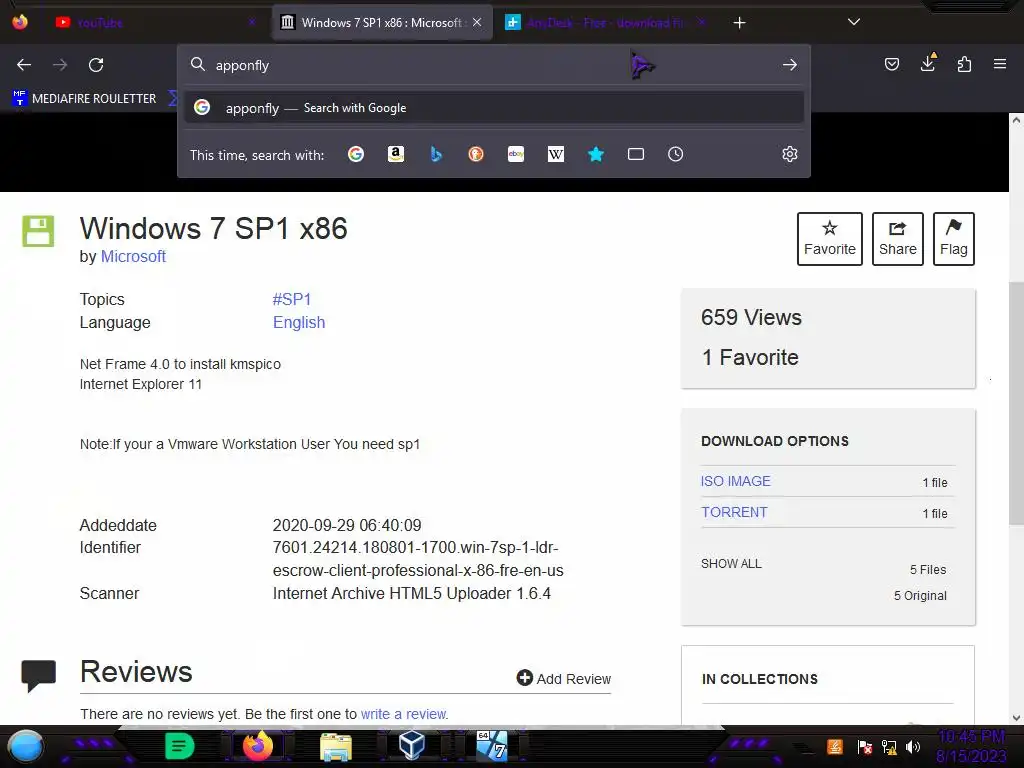
Task: Search this time with DuckDuckGo
Action: pos(476,154)
